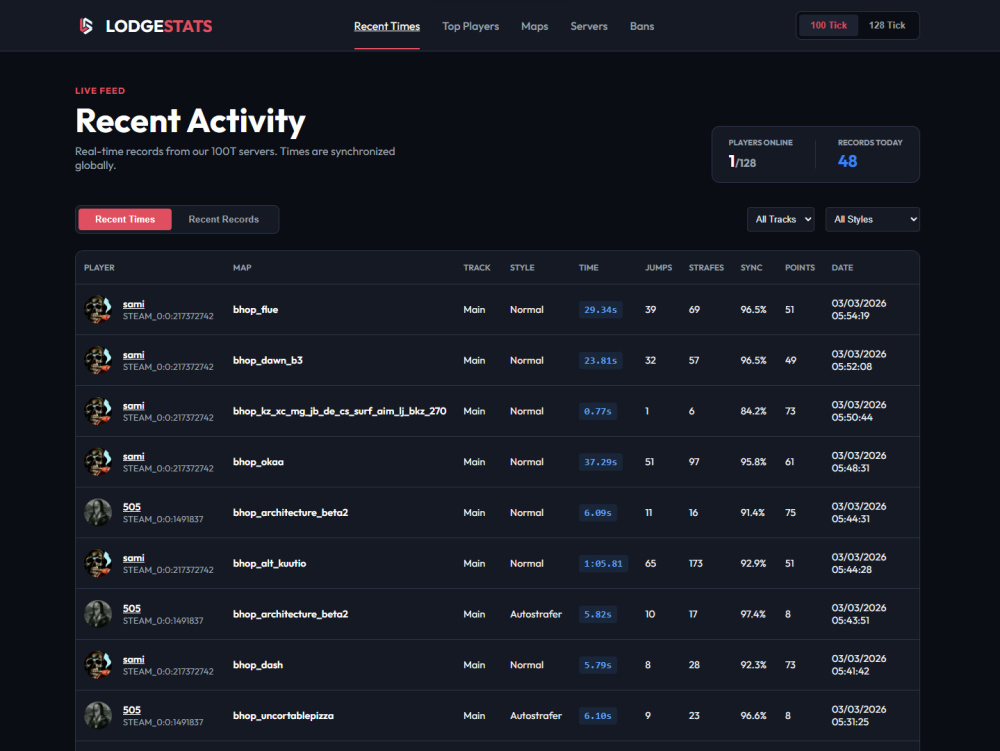This screenshot has width=1000, height=751.
Task: Open 505's profile in the 5.82s row
Action: pos(132,609)
